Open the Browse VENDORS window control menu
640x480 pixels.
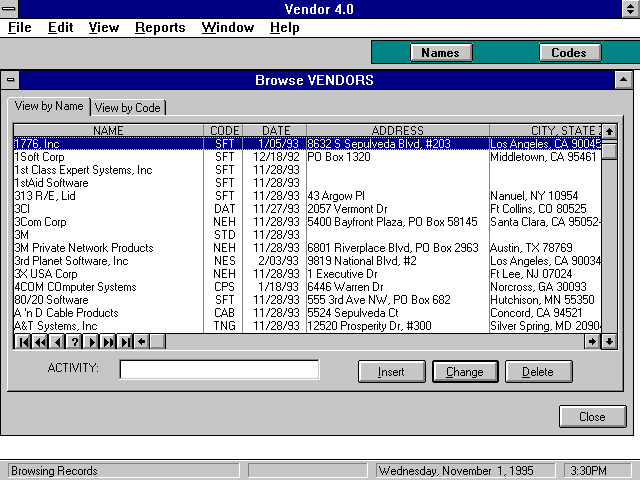[10, 80]
